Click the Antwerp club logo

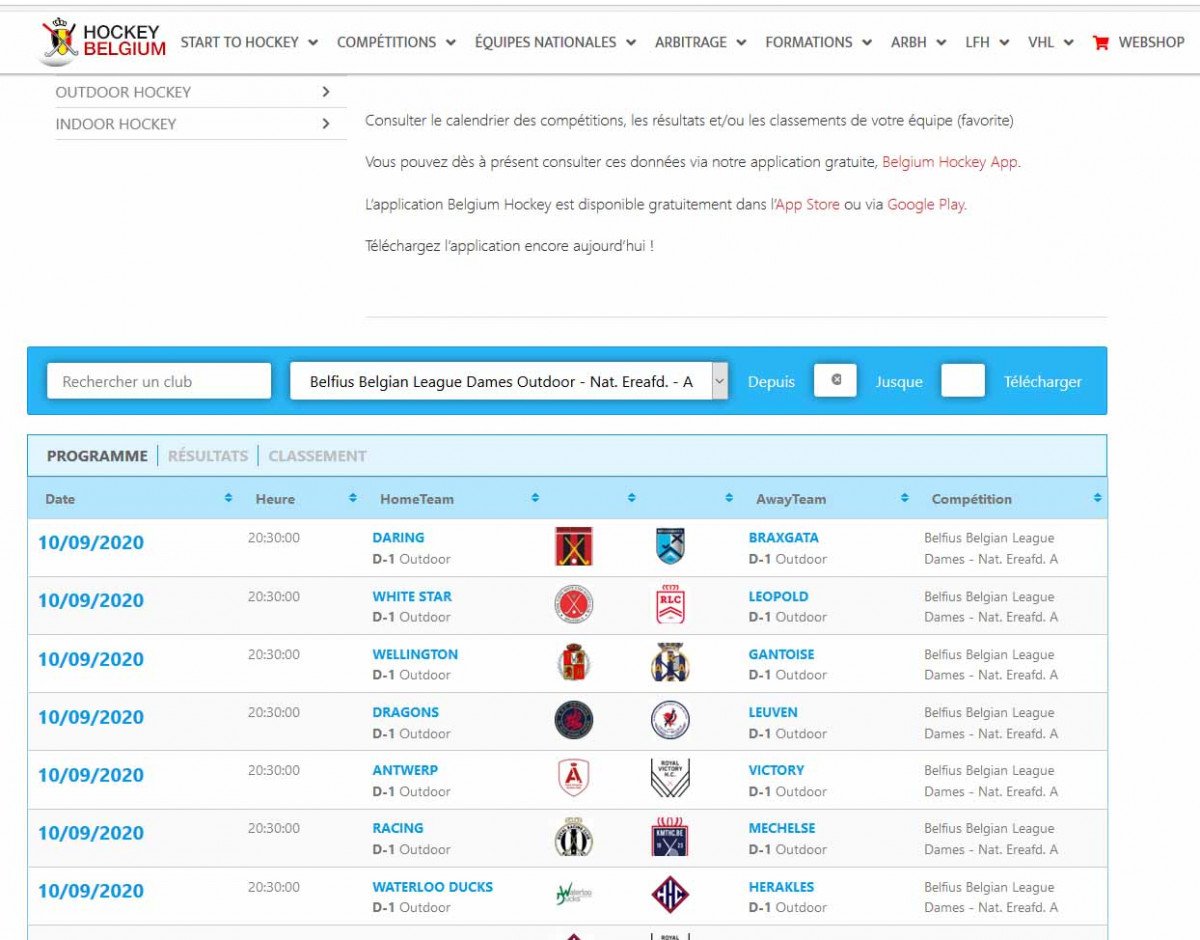point(574,778)
